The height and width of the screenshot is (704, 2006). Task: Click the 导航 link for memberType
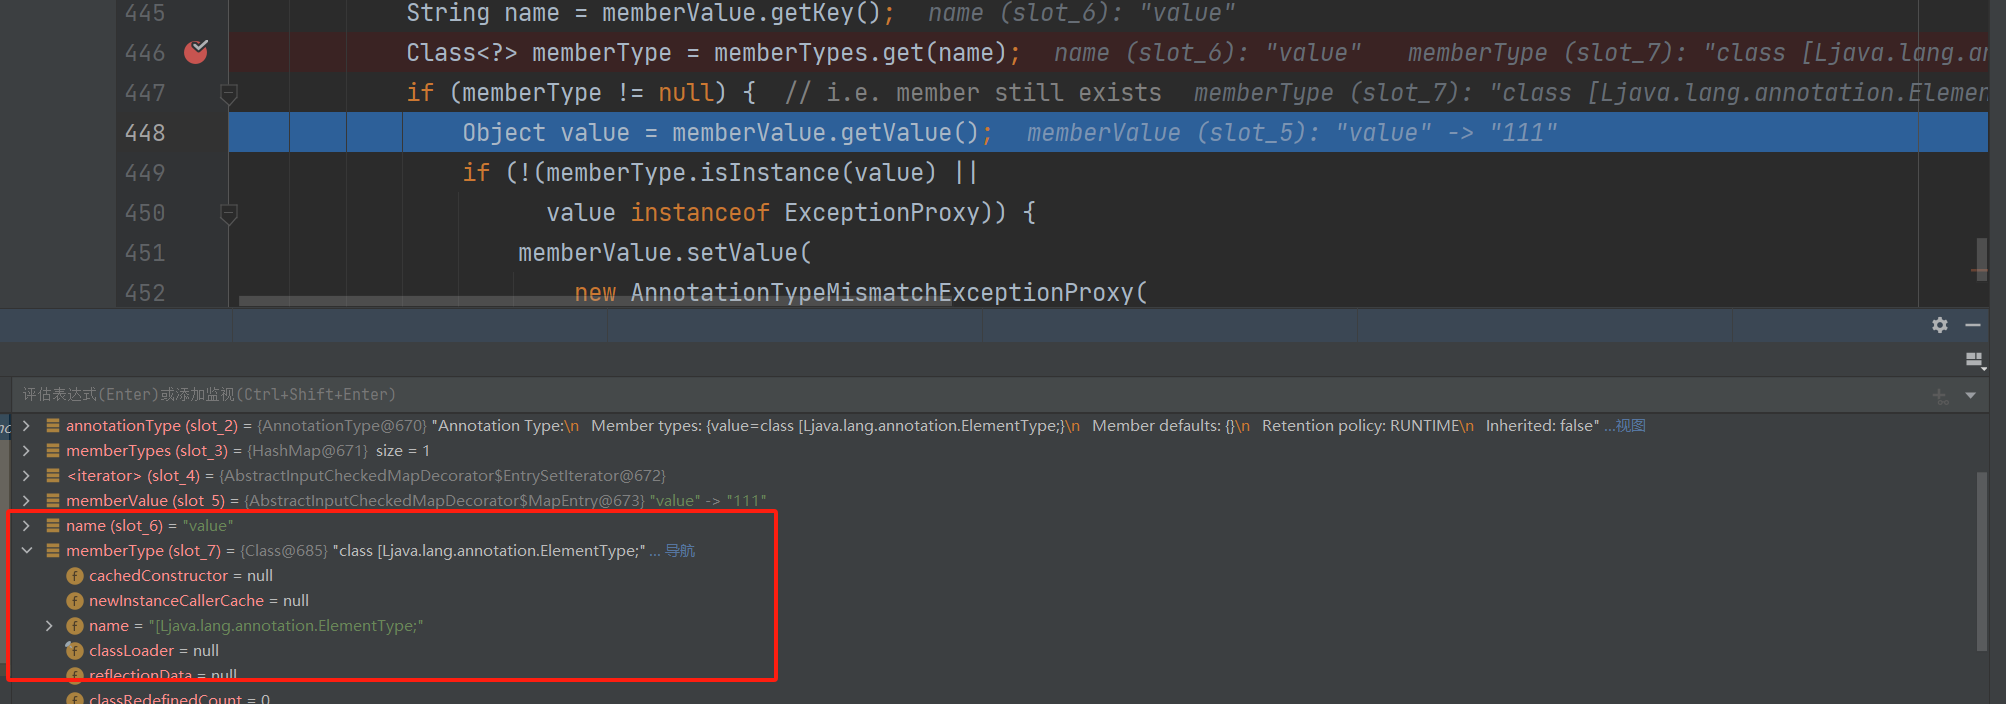(680, 551)
